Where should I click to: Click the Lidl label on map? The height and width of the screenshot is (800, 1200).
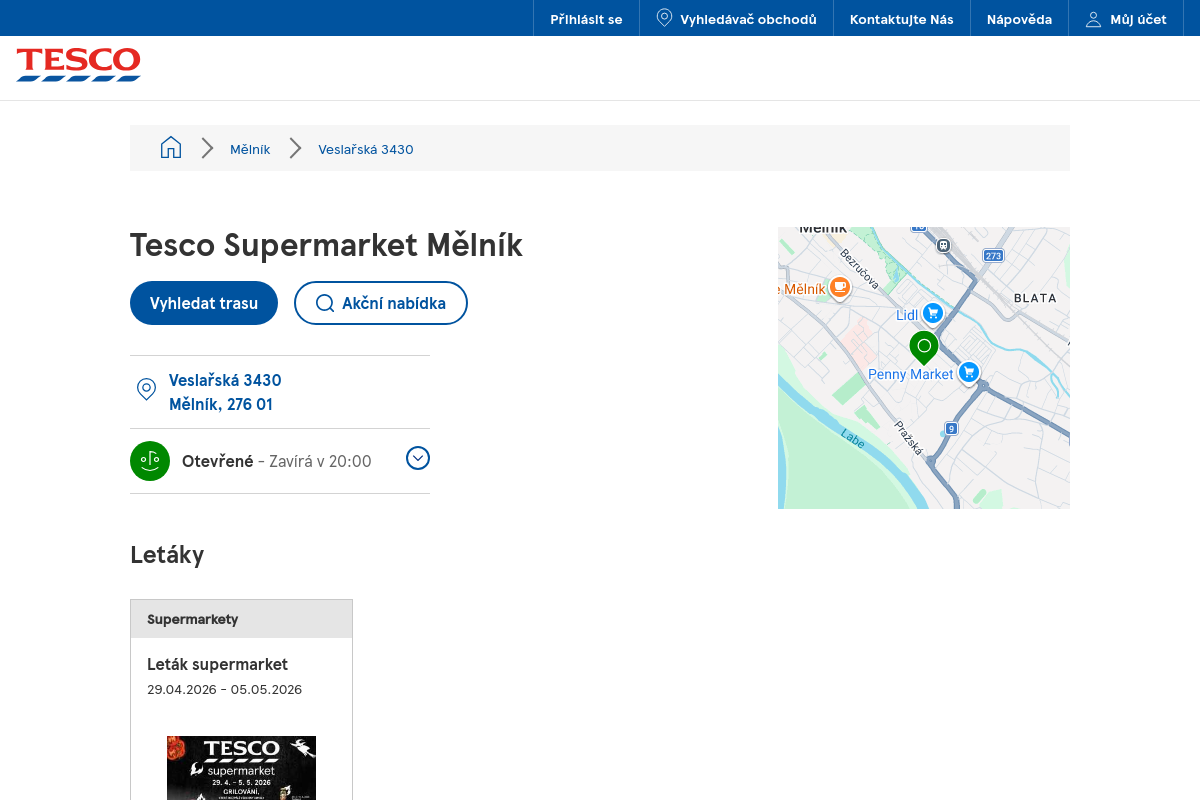point(907,315)
